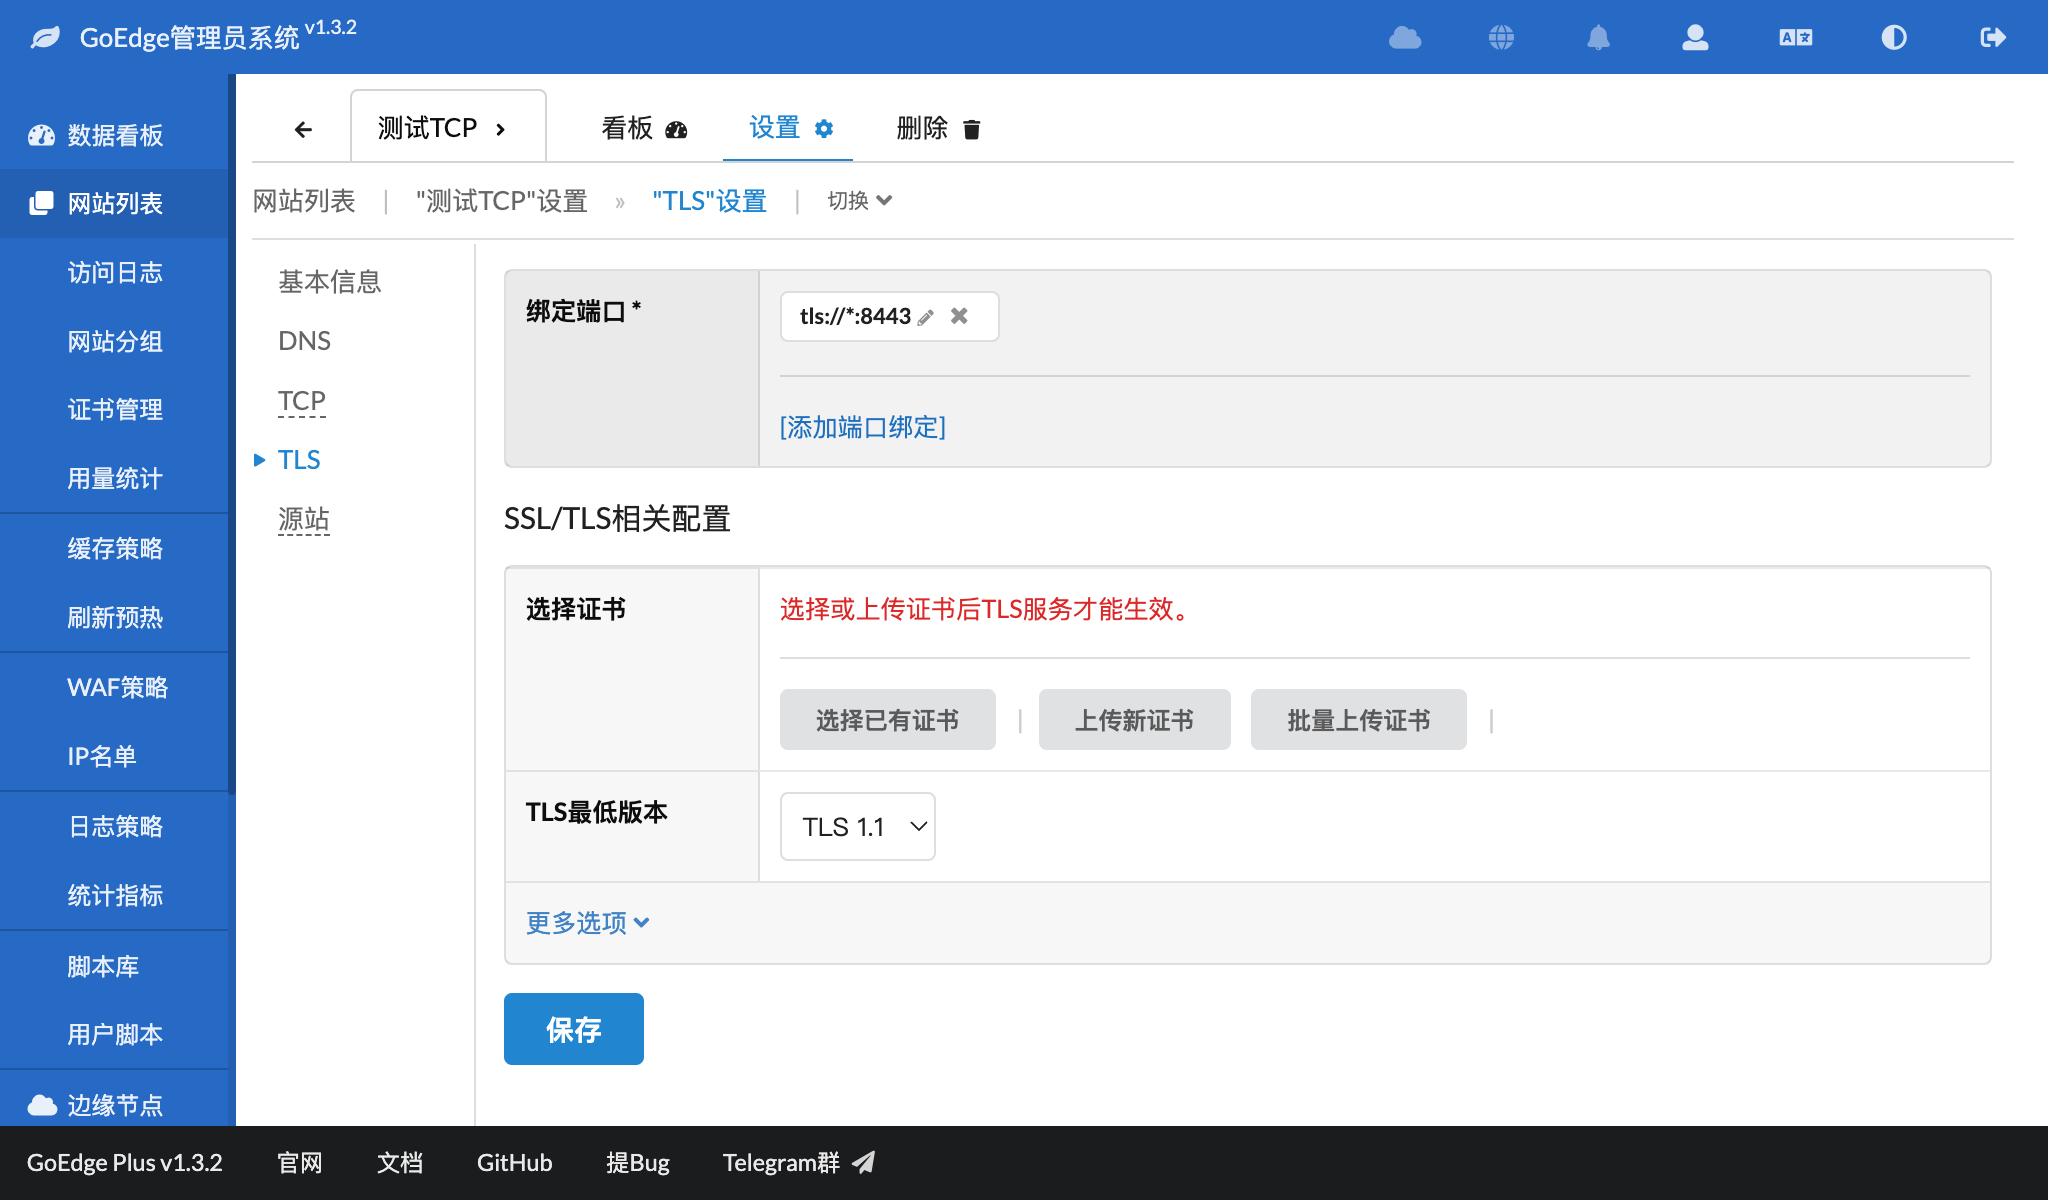Open 访问日志 in sidebar

(115, 273)
